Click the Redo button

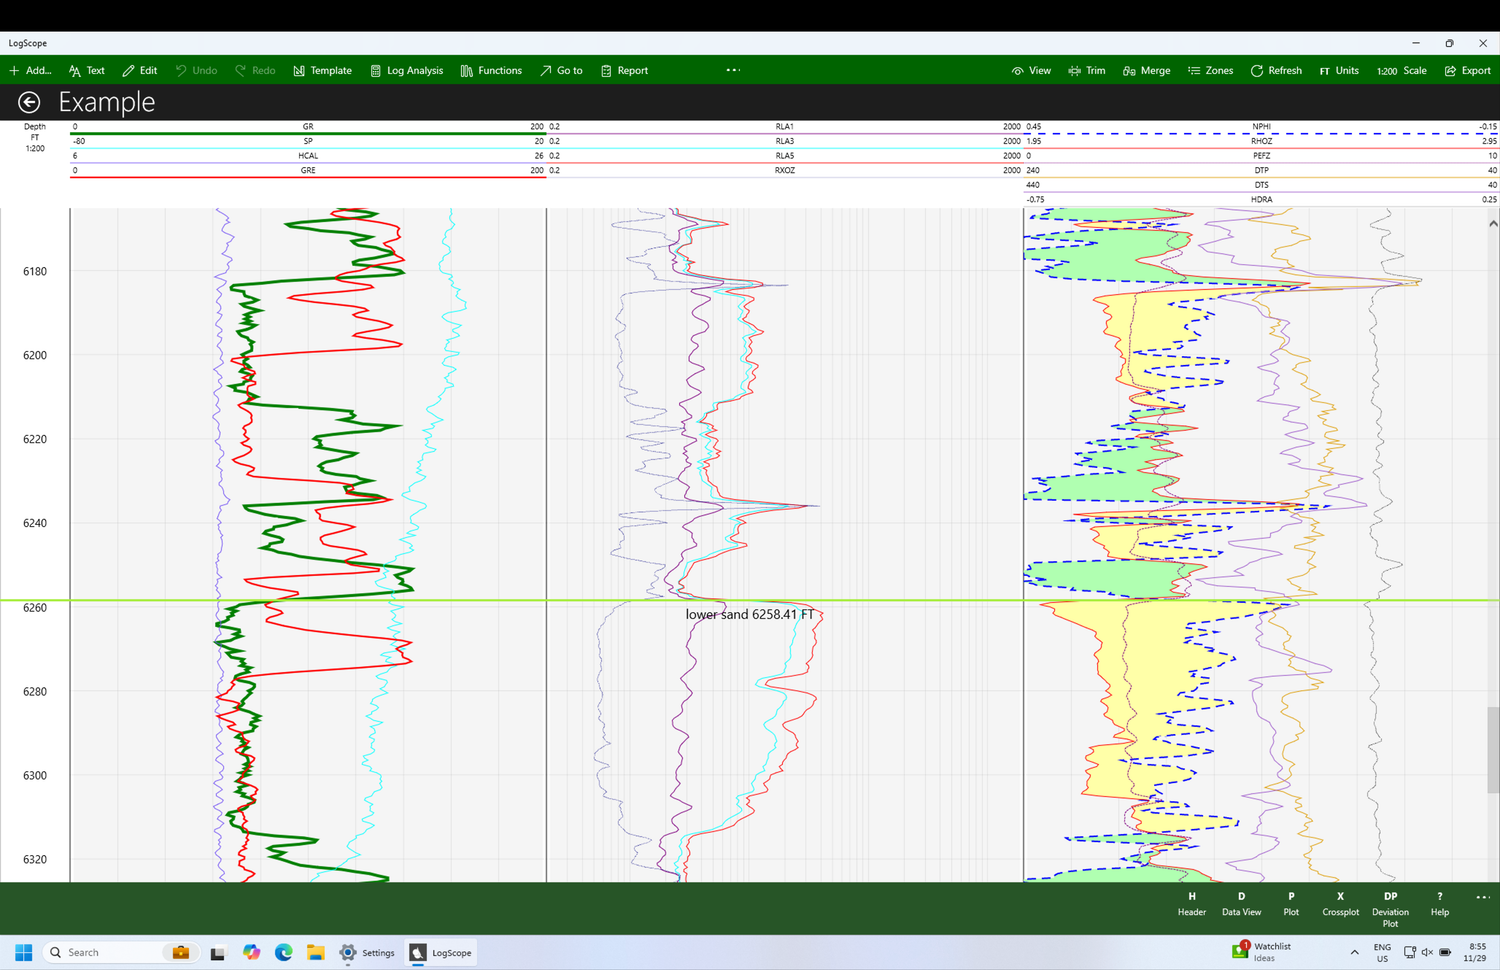[255, 71]
